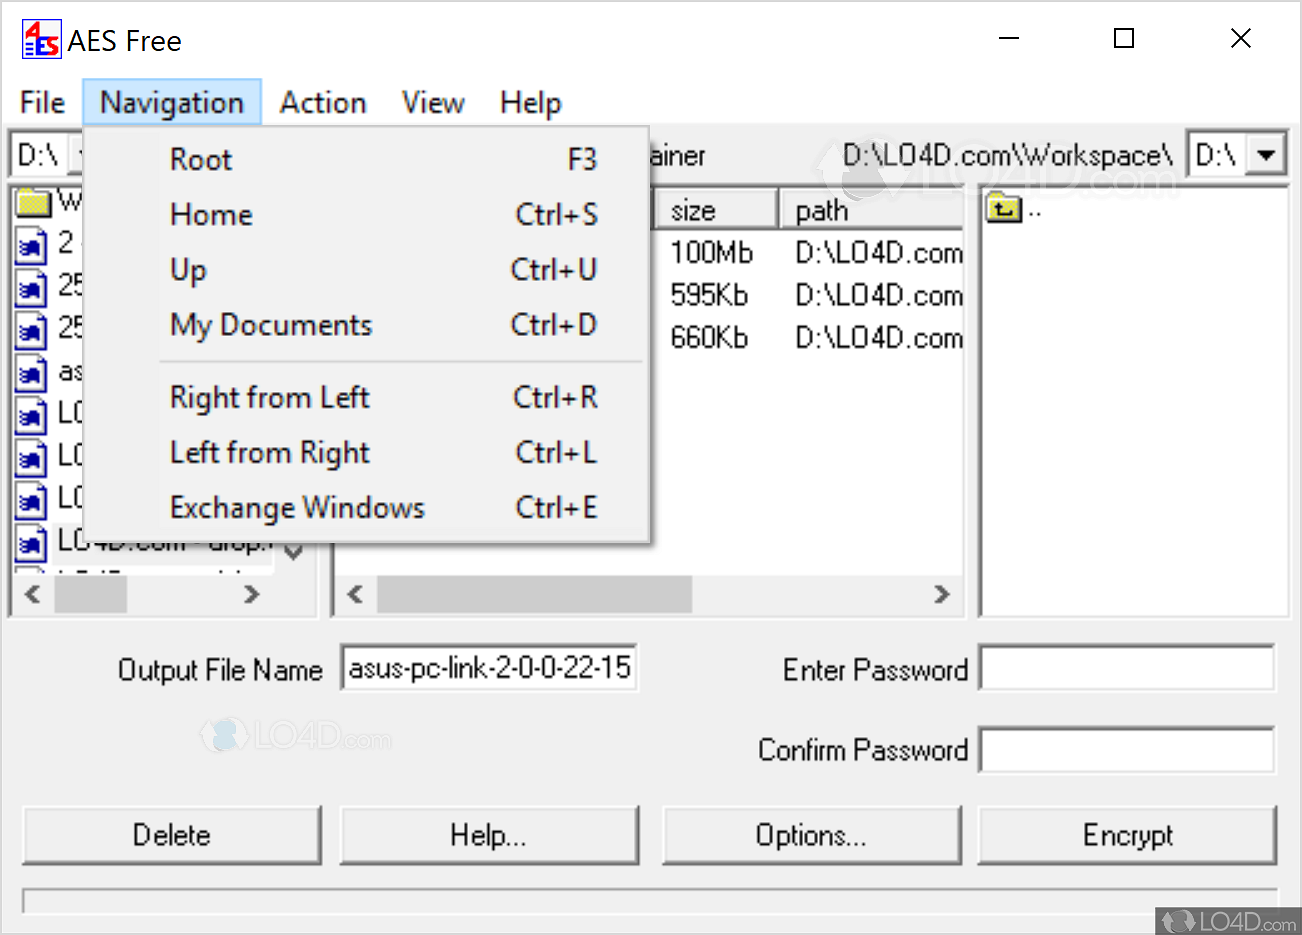Select 'Exchange Windows' in the Navigation menu
The width and height of the screenshot is (1302, 935).
point(296,507)
